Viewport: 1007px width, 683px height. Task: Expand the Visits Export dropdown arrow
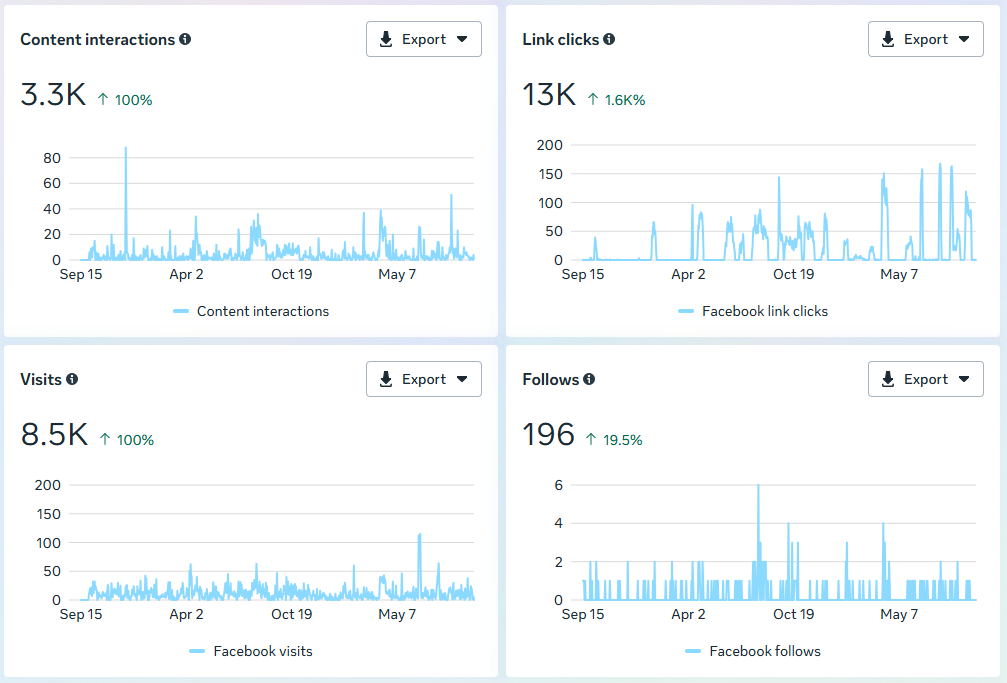(462, 379)
